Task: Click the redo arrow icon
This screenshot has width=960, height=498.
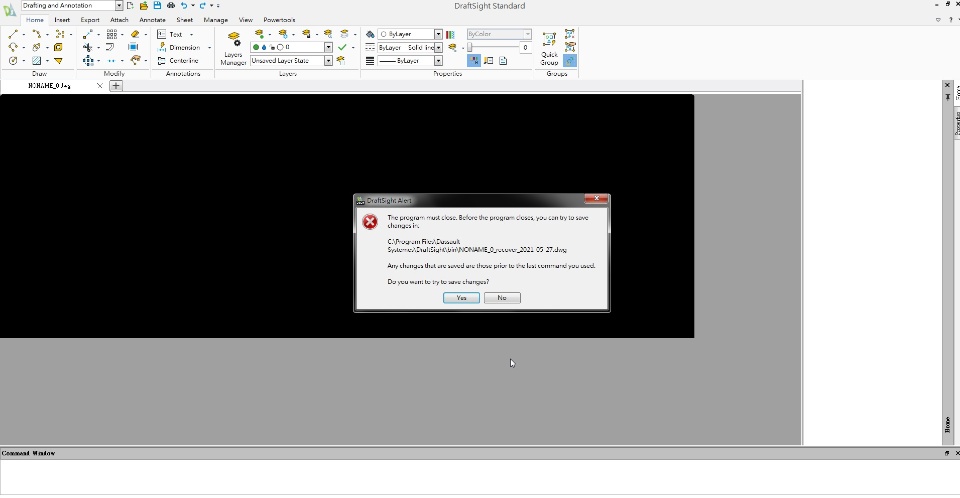Action: 203,6
